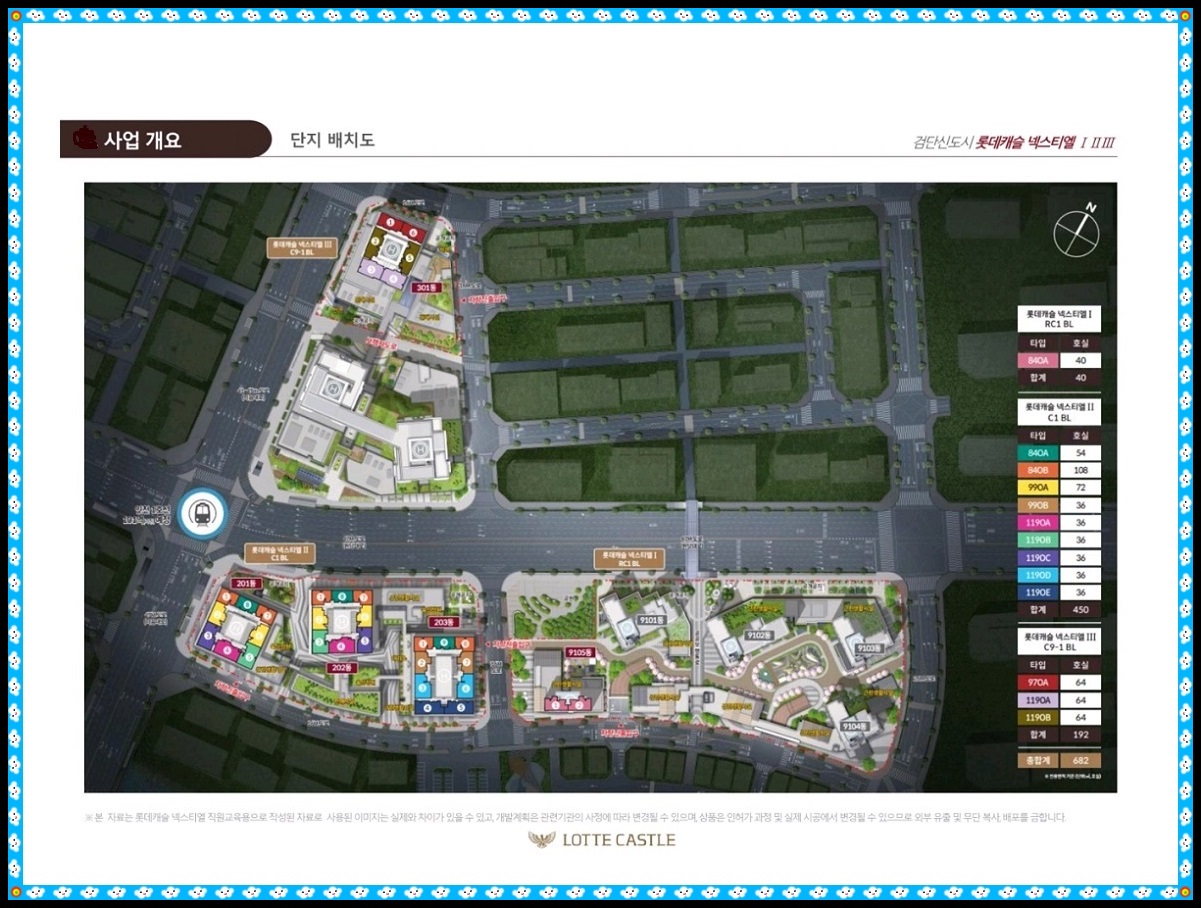Click the 9103동 building label

(867, 648)
